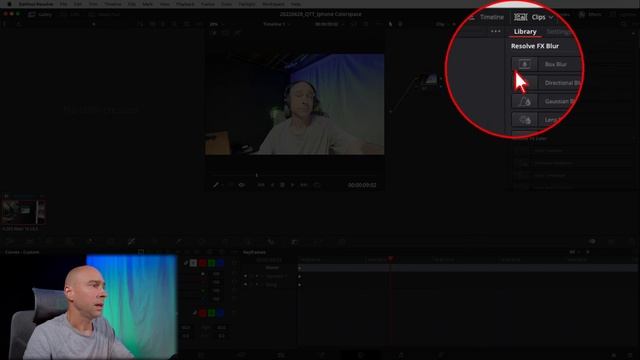
Task: Switch to the Settings tab beside Library
Action: (559, 31)
